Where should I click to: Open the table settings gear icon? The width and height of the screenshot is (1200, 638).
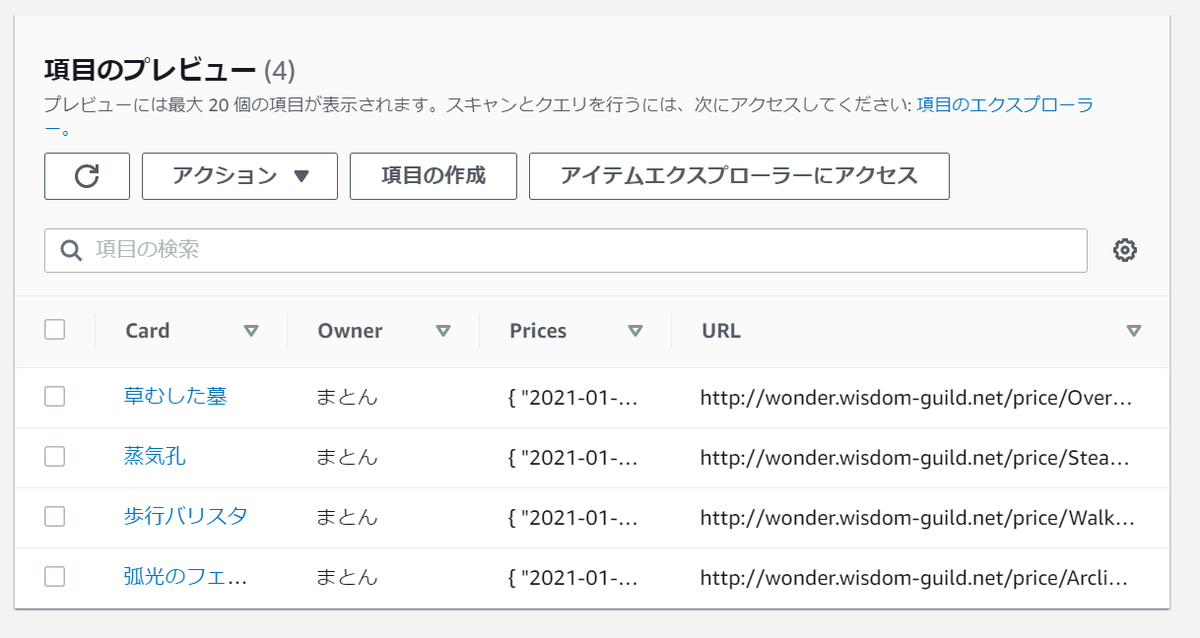tap(1125, 250)
